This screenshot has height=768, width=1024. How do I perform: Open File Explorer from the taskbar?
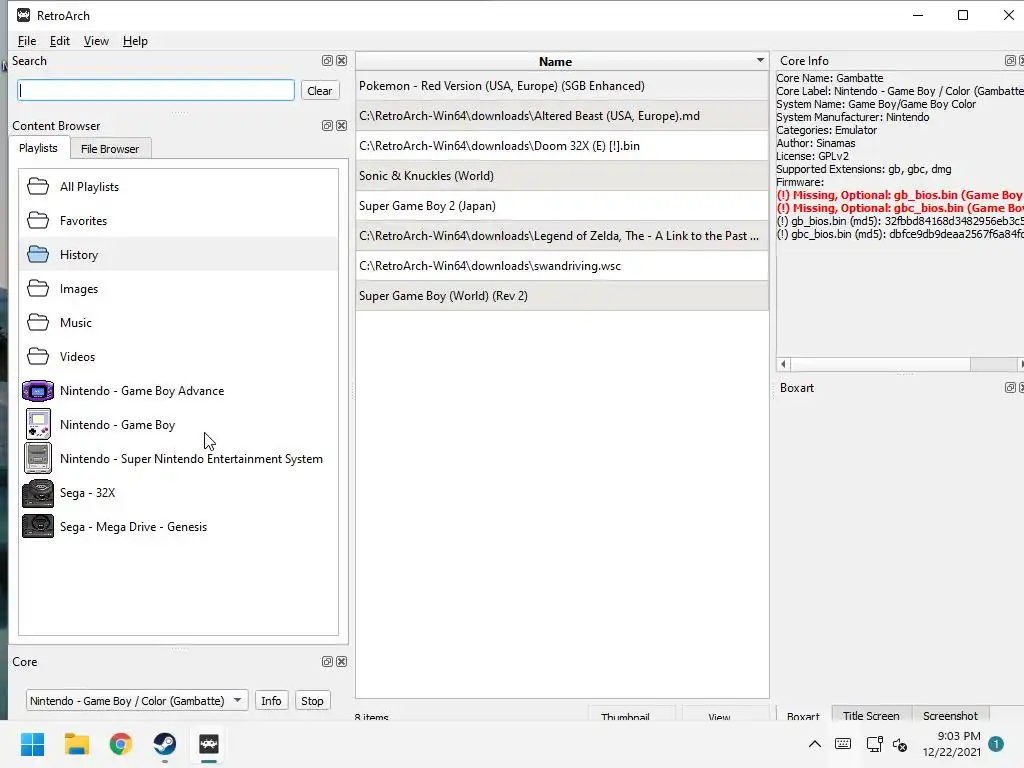pos(76,744)
